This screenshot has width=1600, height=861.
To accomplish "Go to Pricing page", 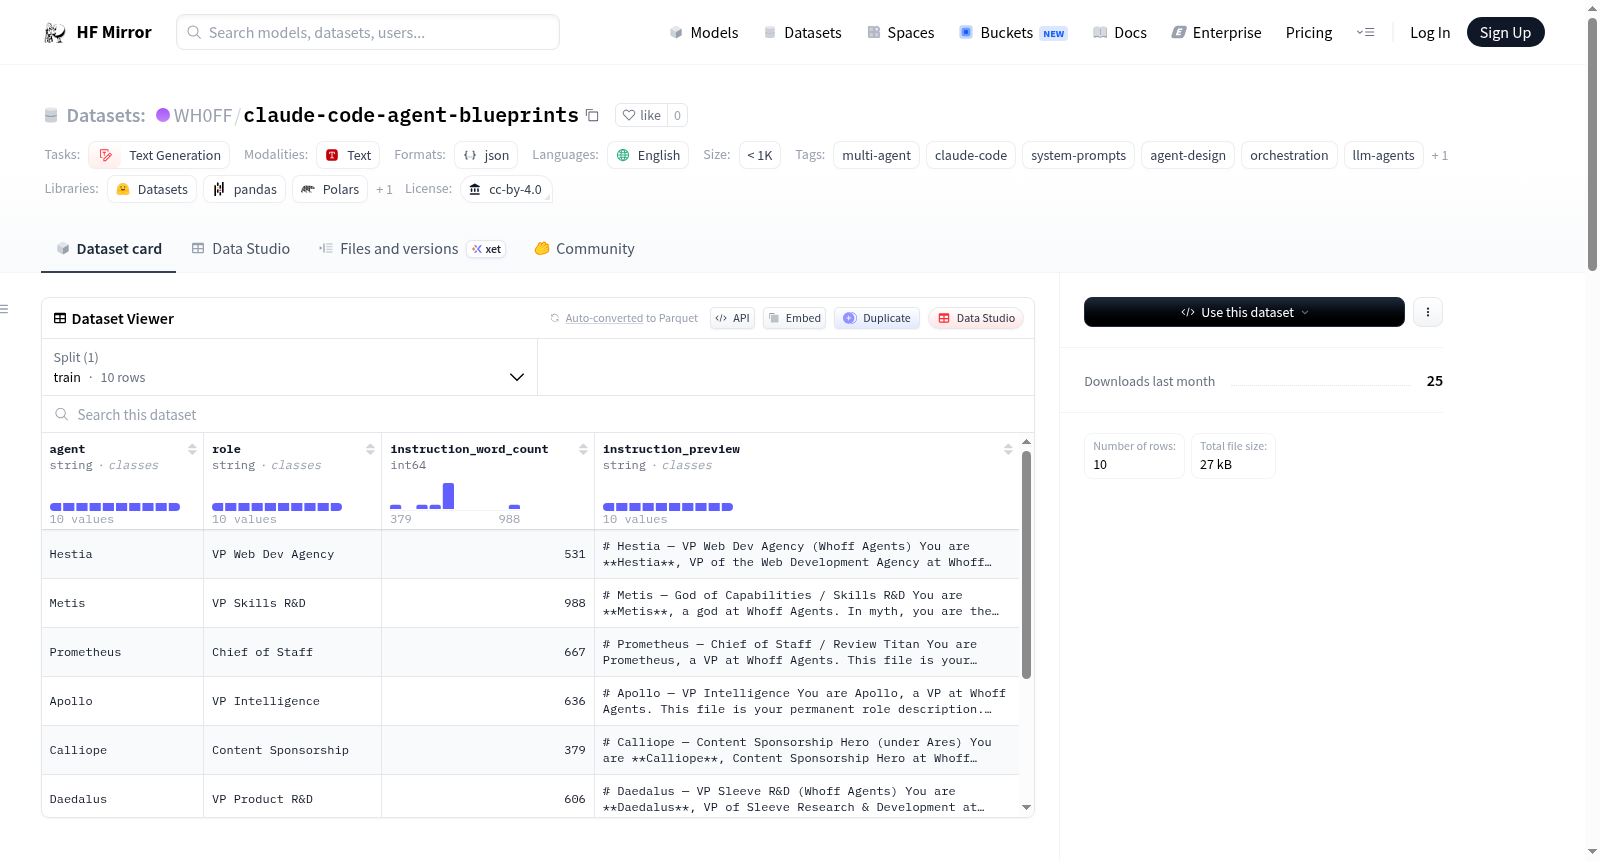I will coord(1309,32).
